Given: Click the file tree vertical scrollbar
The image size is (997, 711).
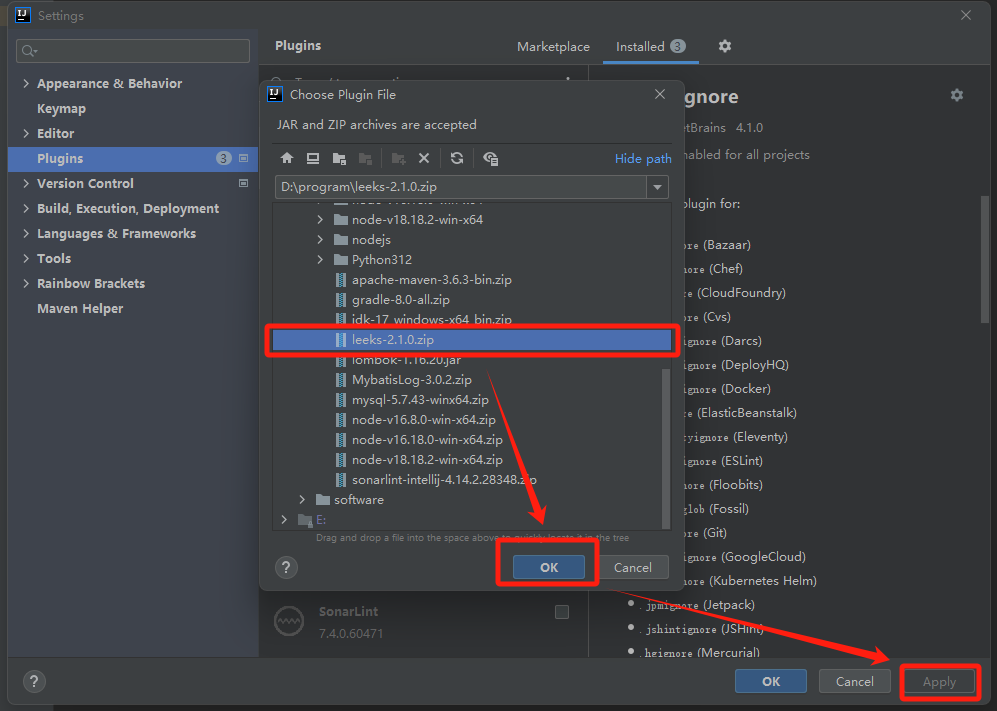Looking at the screenshot, I should [666, 448].
